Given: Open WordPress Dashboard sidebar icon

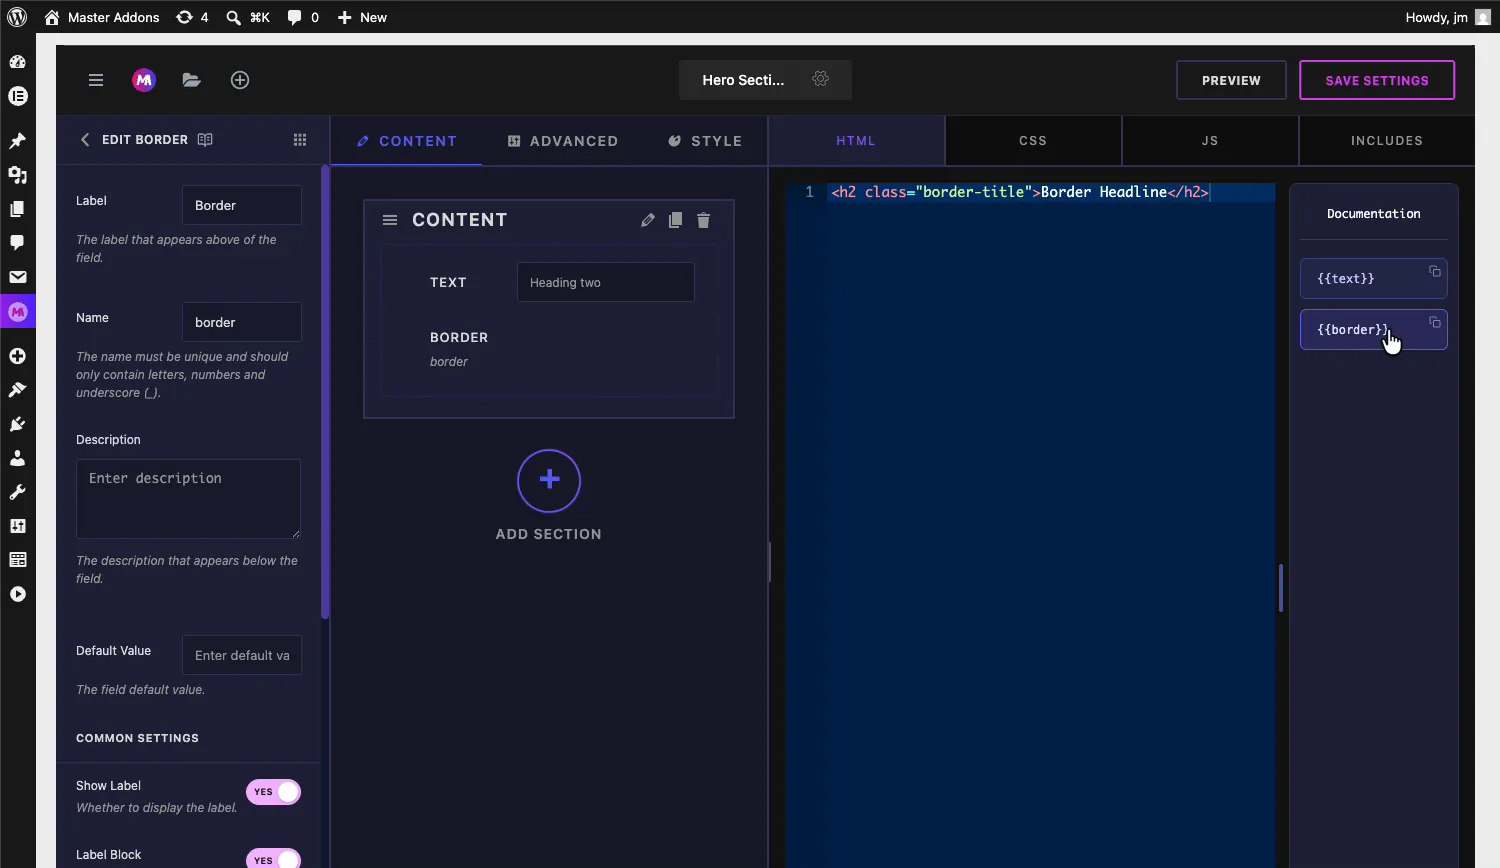Looking at the screenshot, I should pos(17,62).
